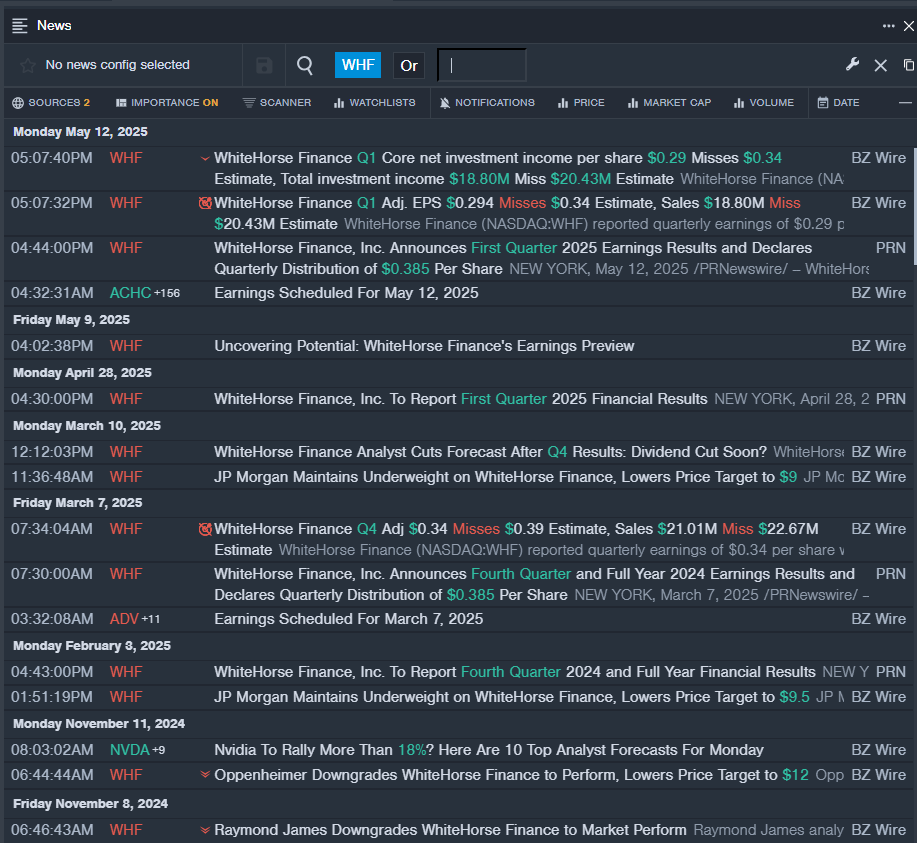Open the wrench settings icon
The width and height of the screenshot is (917, 843).
[852, 64]
